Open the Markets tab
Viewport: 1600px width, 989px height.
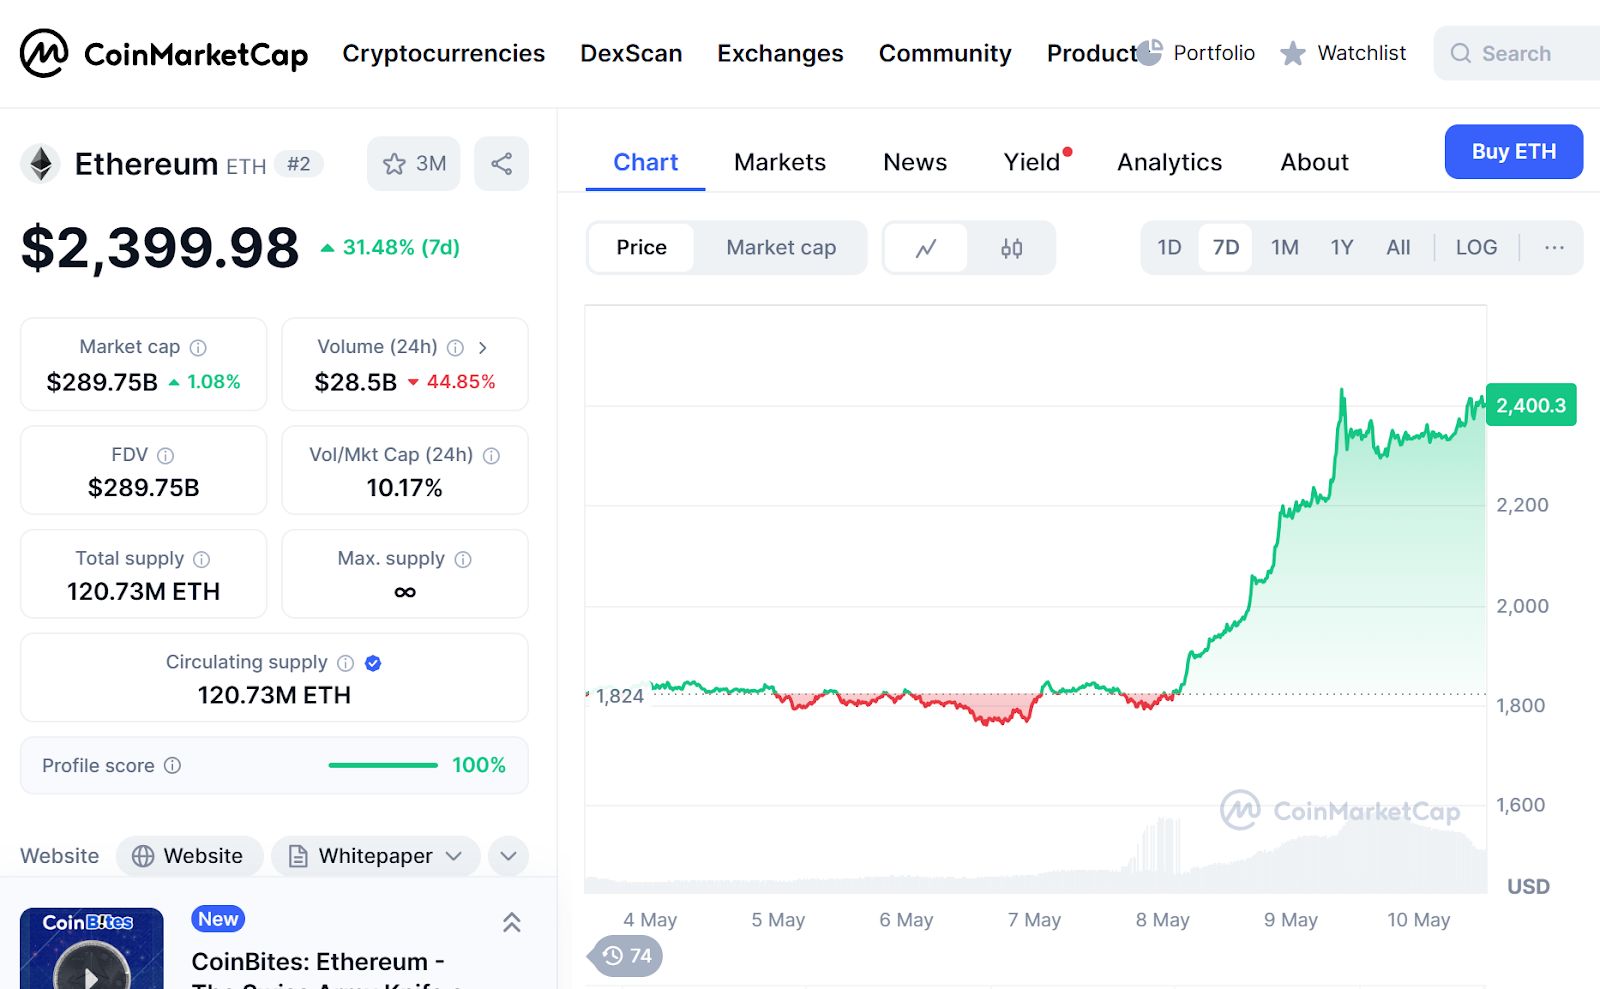(779, 162)
